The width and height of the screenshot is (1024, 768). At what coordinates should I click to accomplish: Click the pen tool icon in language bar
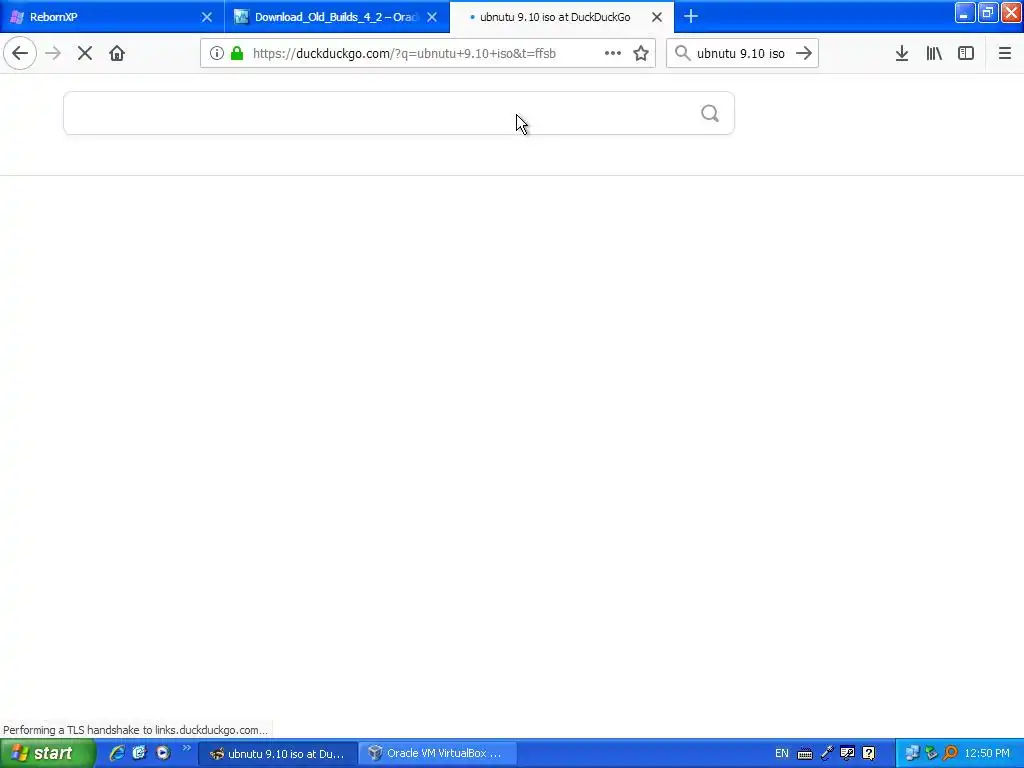[827, 753]
